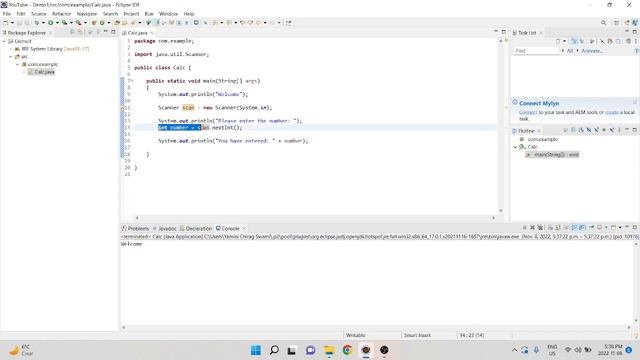Click the create local task link
This screenshot has height=360, width=640.
click(611, 112)
